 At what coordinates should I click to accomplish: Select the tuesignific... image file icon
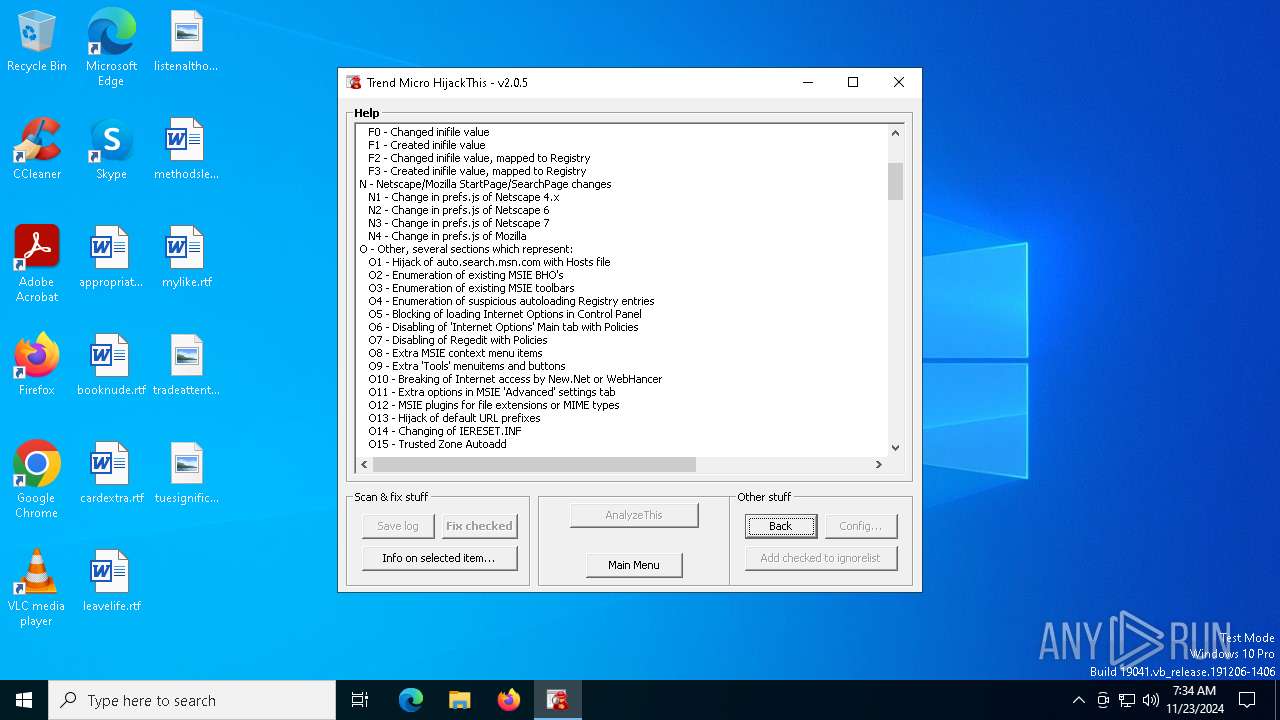pos(186,474)
